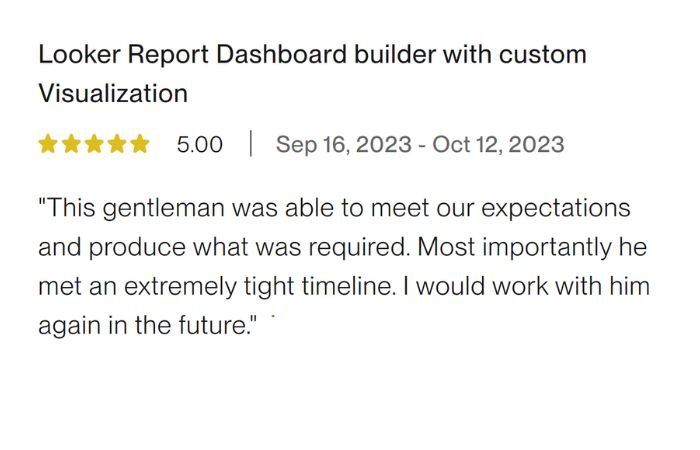
Task: Click the first yellow rating star
Action: [48, 145]
